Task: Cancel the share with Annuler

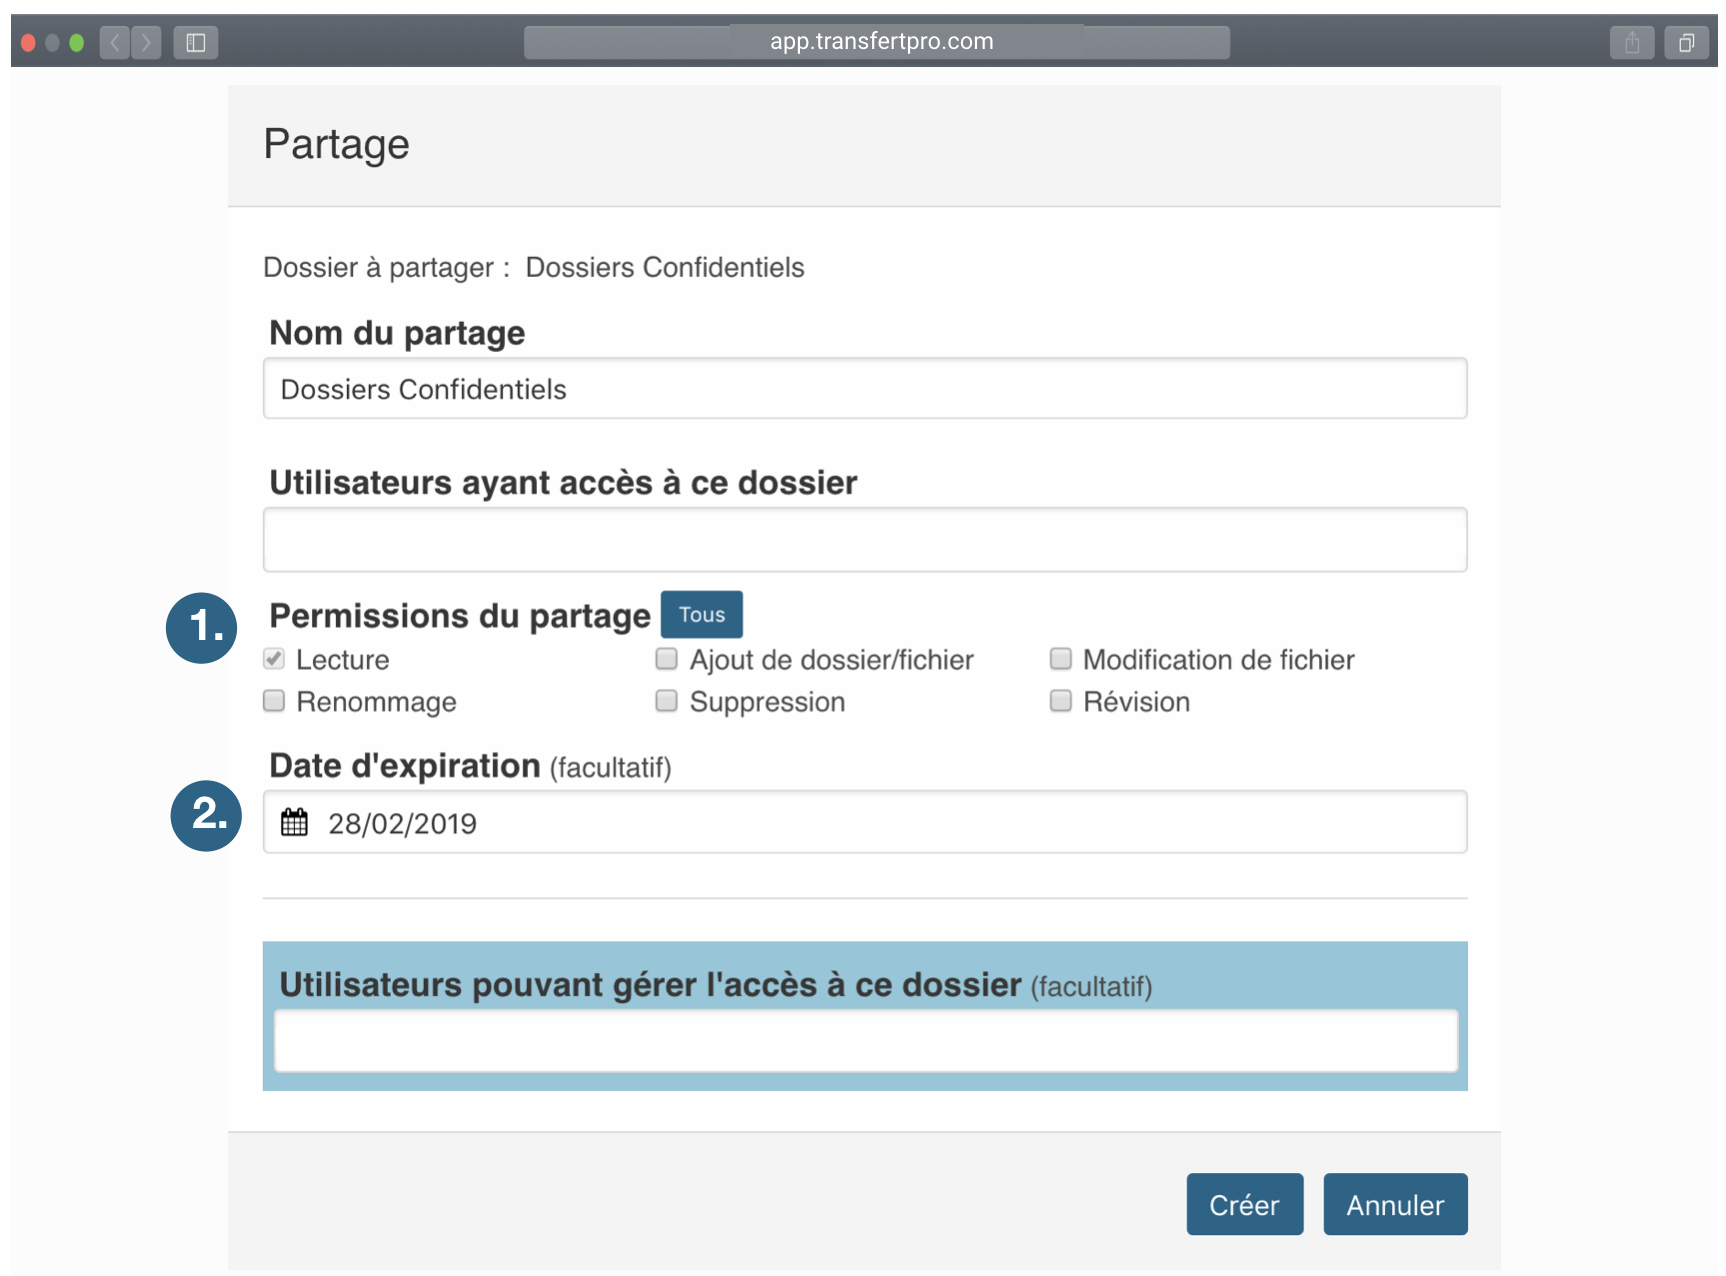Action: pos(1395,1204)
